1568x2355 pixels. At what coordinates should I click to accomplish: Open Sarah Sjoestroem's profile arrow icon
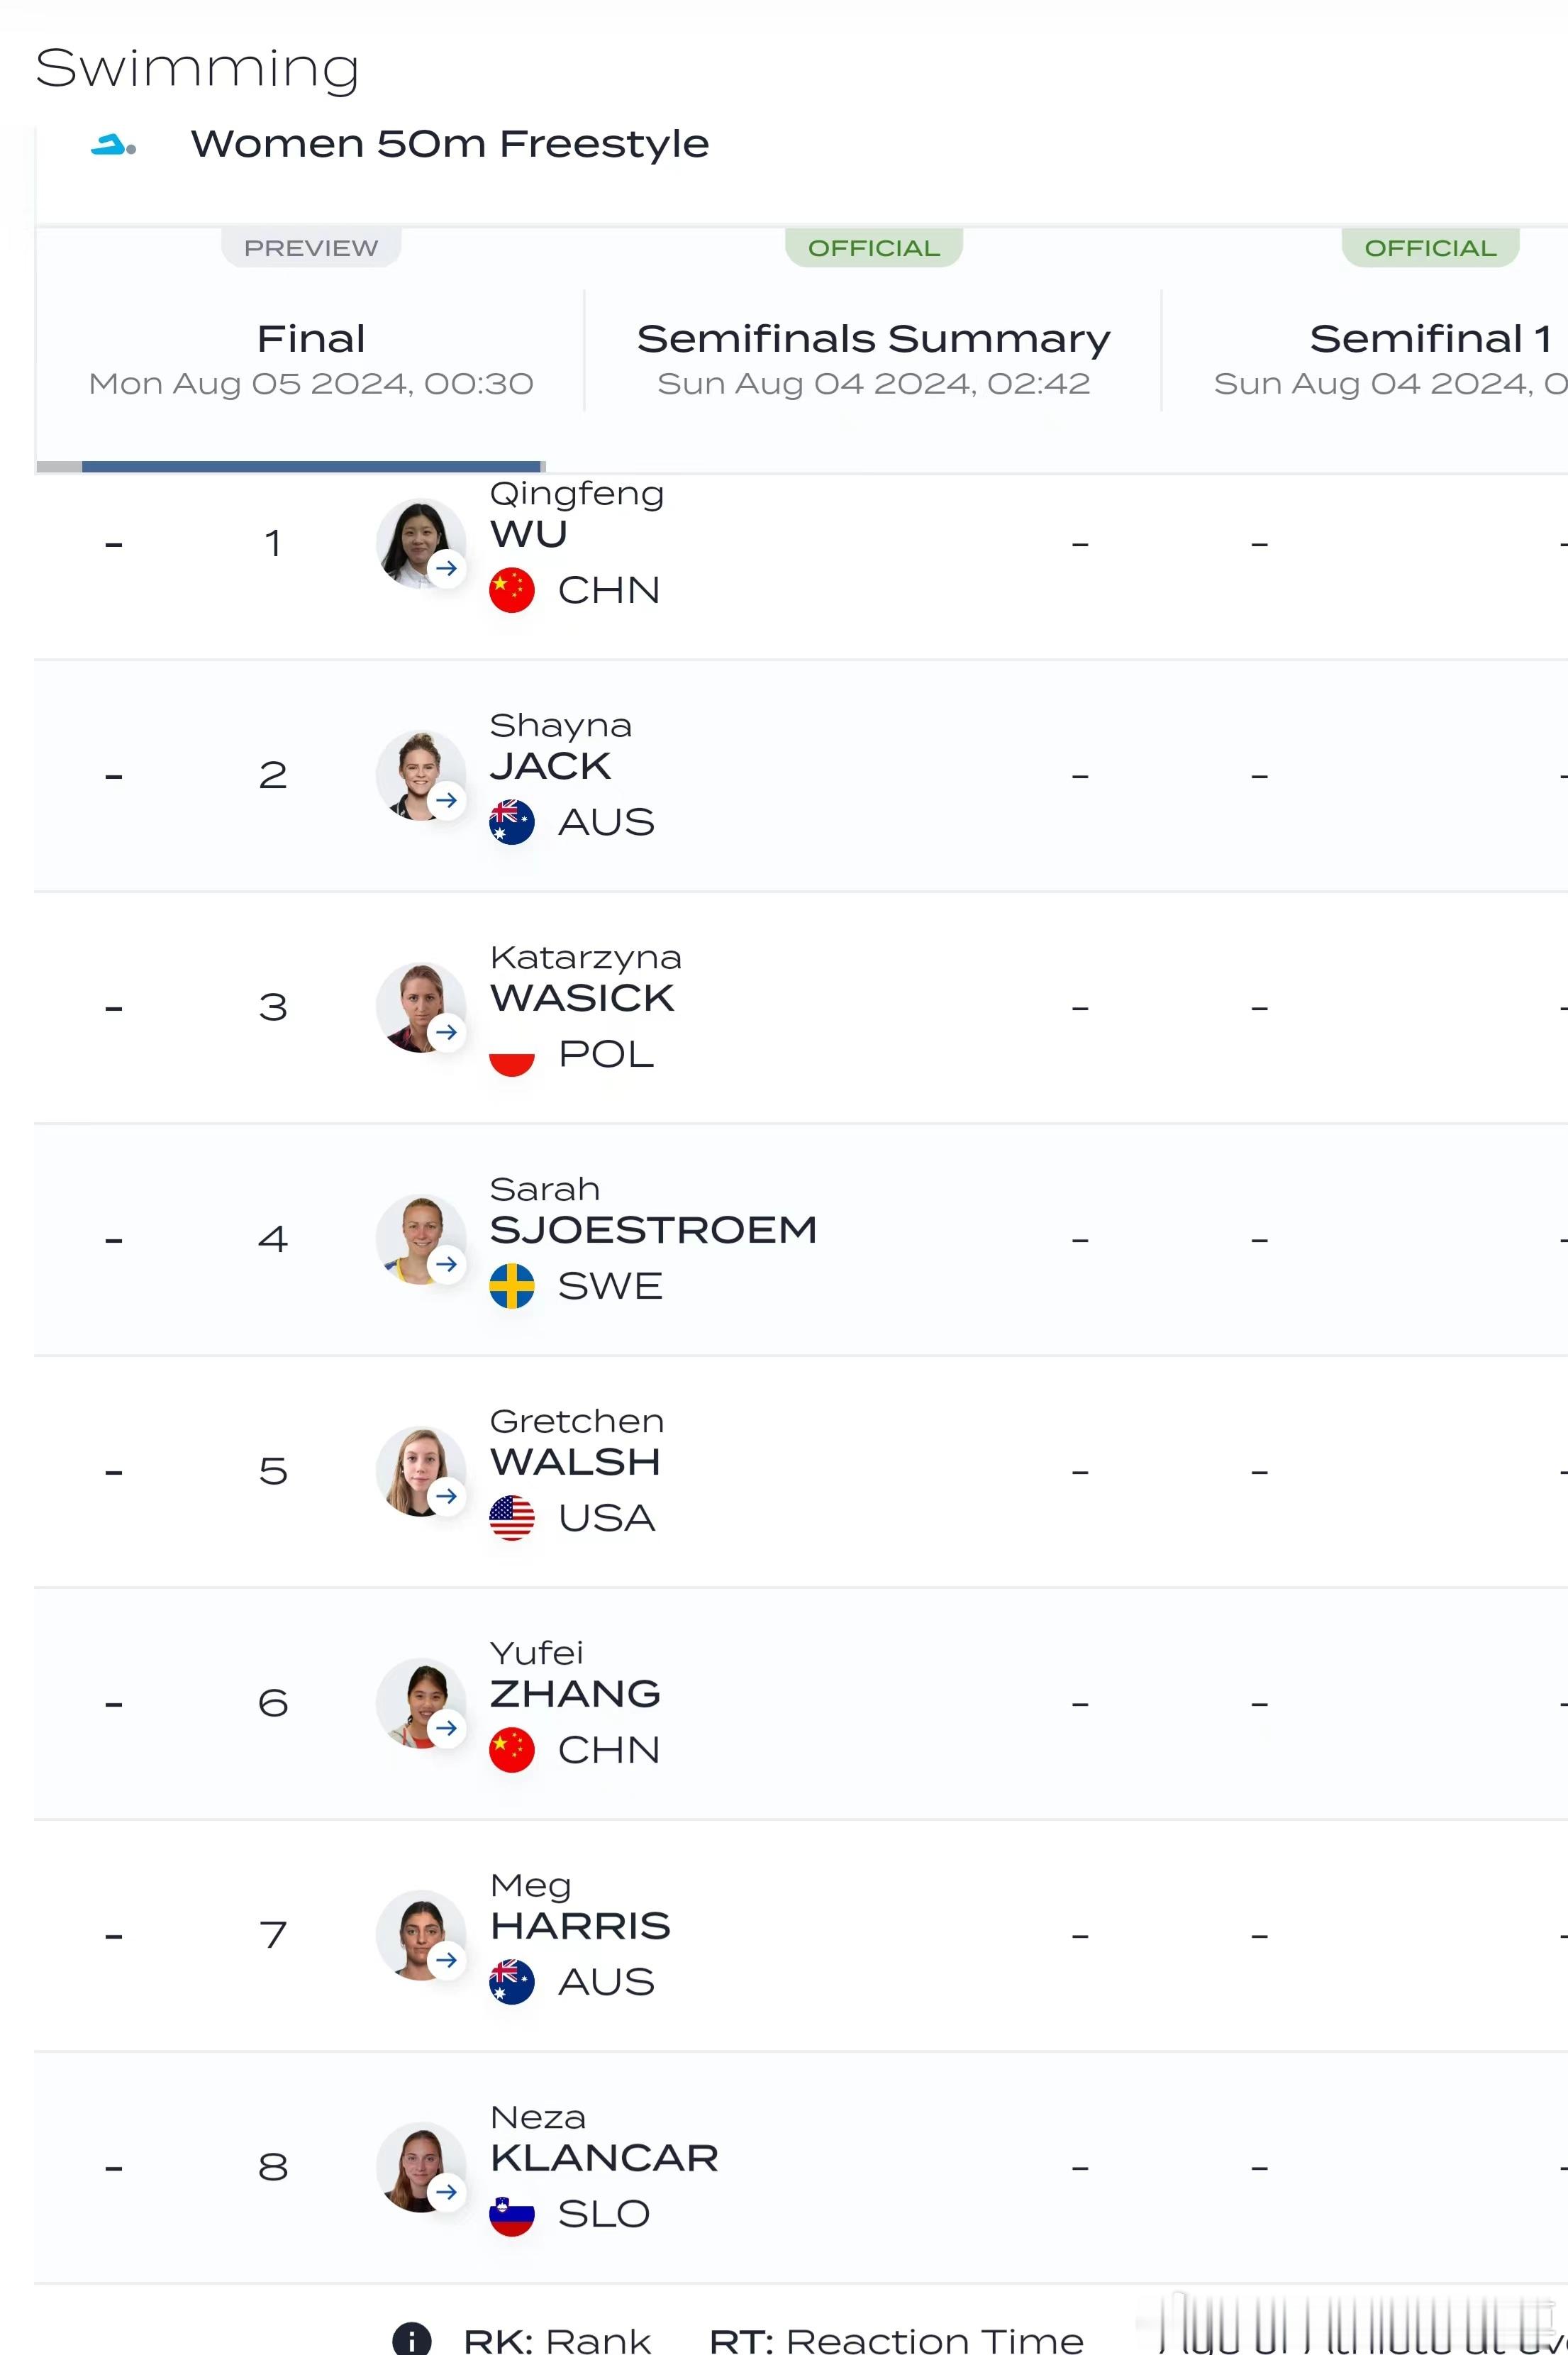click(447, 1264)
